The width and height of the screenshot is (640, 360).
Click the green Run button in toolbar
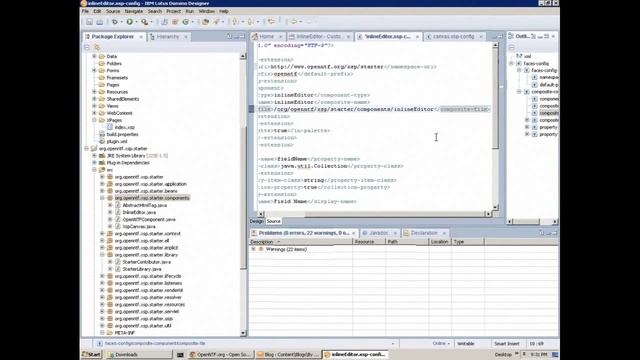[130, 22]
